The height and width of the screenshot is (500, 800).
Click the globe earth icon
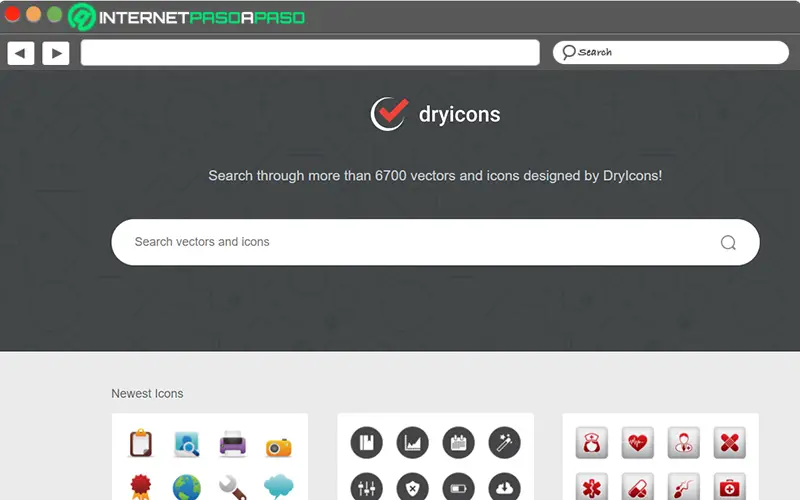point(187,488)
